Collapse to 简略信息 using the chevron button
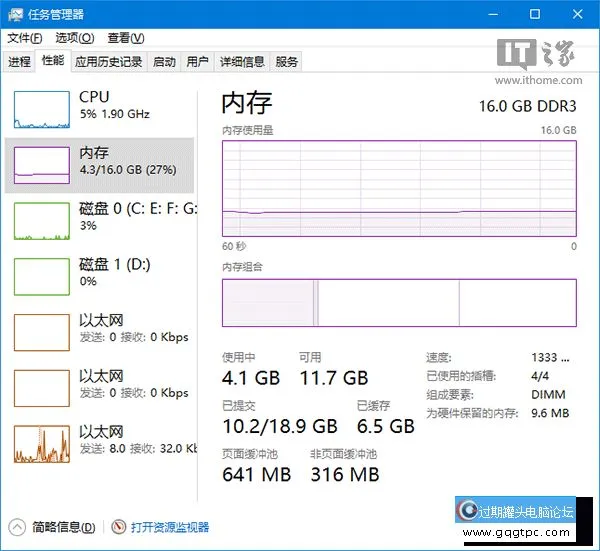The height and width of the screenshot is (551, 600). click(18, 527)
